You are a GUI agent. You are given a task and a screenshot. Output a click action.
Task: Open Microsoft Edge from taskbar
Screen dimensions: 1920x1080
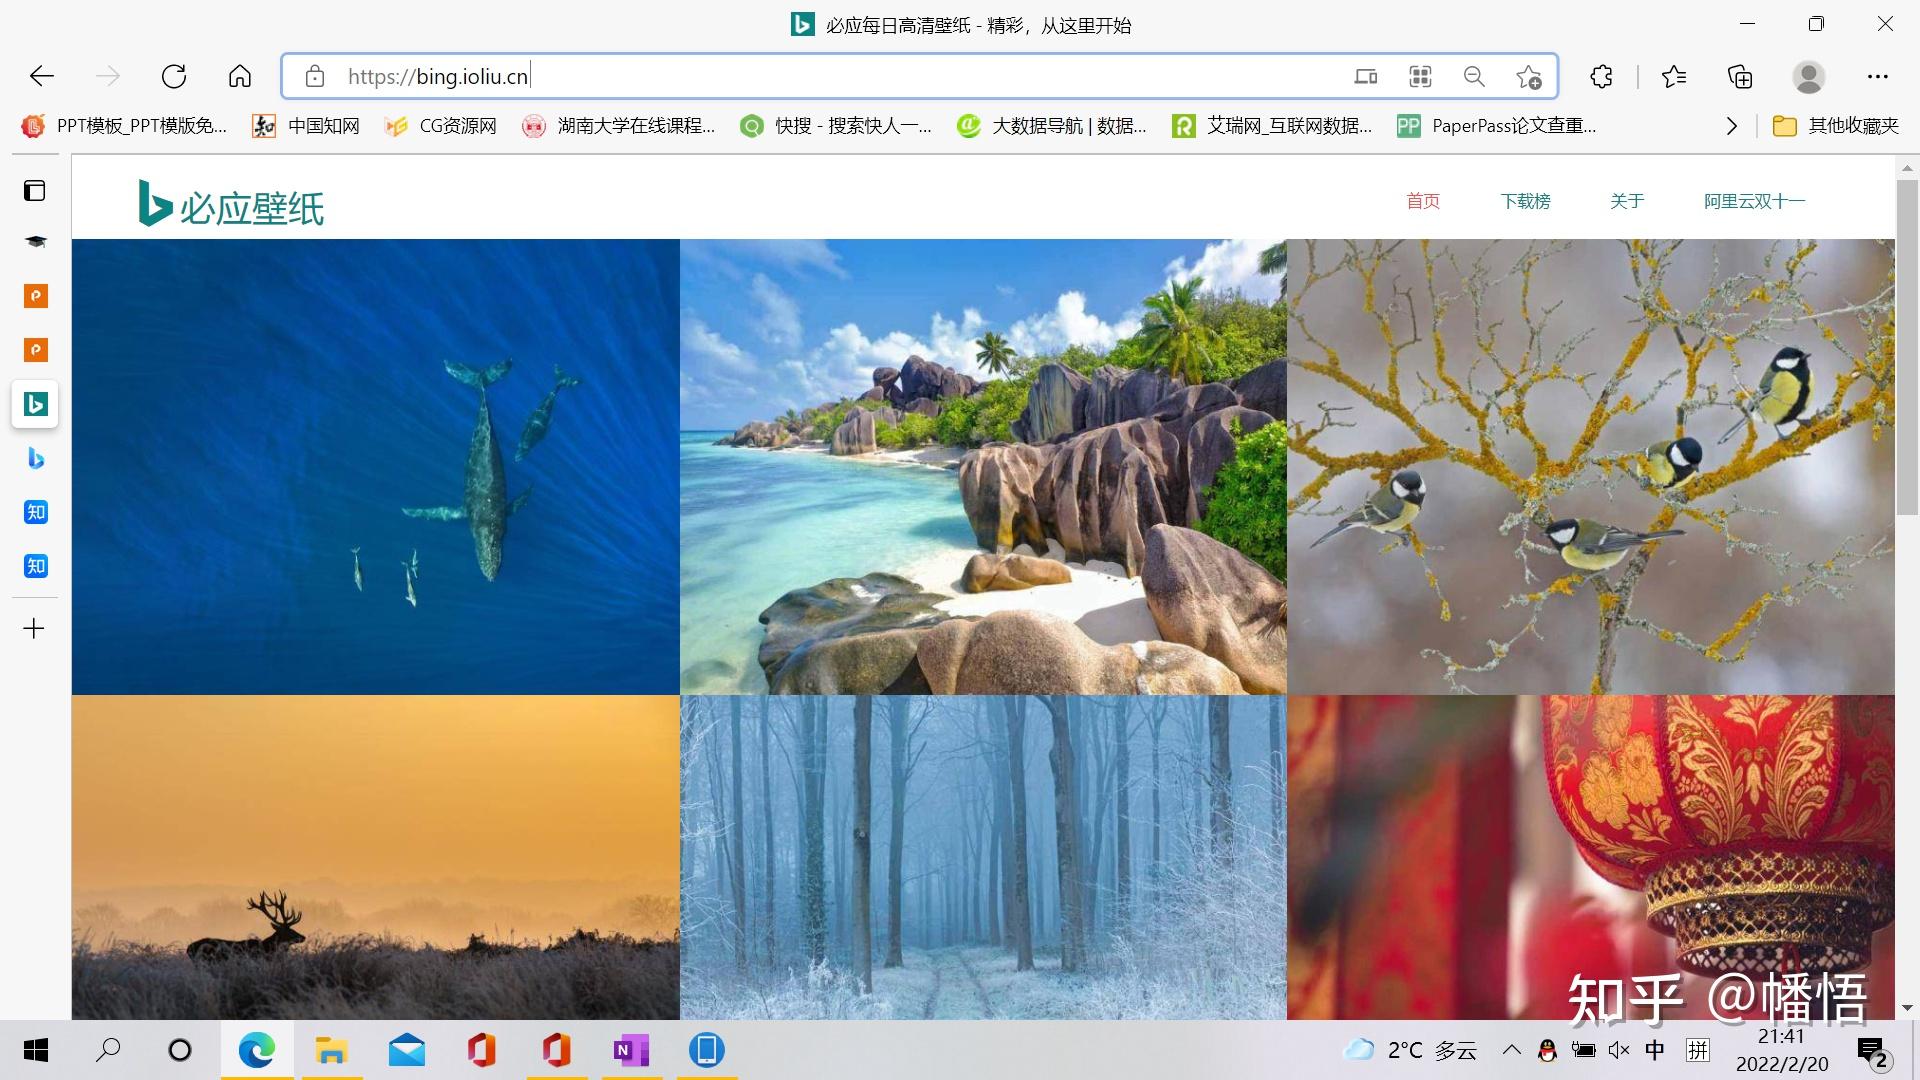point(257,1050)
